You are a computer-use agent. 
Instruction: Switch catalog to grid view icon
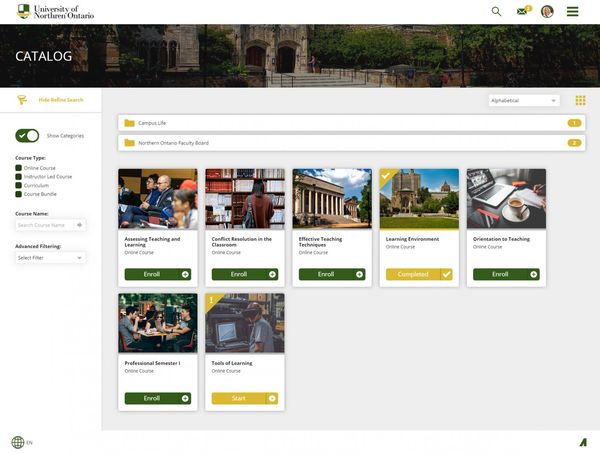pyautogui.click(x=580, y=100)
